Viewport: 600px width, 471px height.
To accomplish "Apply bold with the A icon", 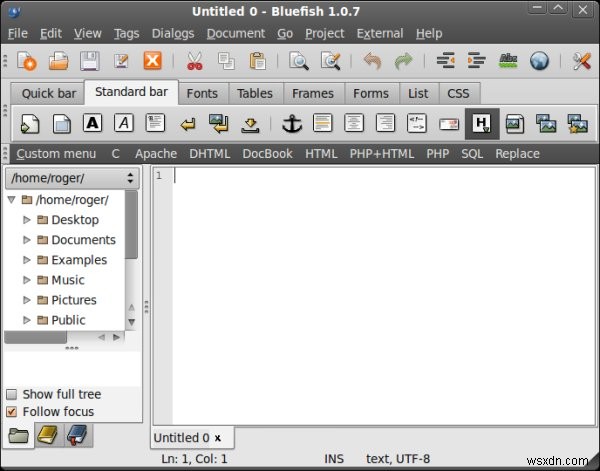I will coord(93,123).
